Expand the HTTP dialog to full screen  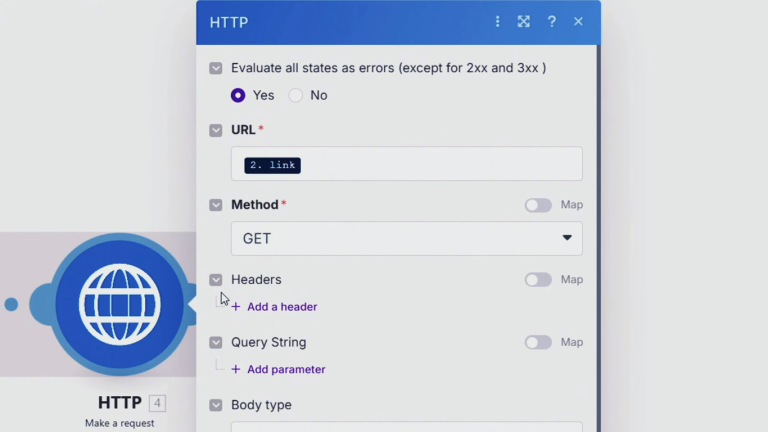pos(524,22)
